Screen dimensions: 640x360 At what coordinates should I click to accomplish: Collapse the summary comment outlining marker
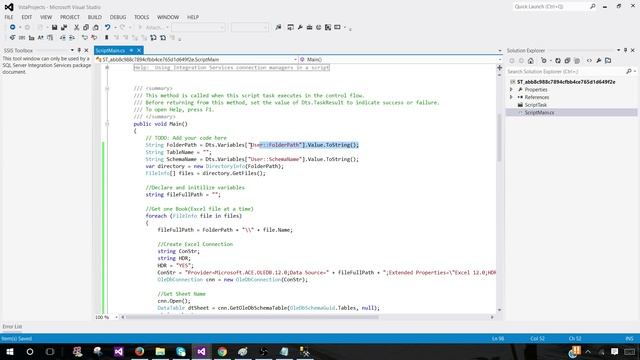(x=107, y=88)
